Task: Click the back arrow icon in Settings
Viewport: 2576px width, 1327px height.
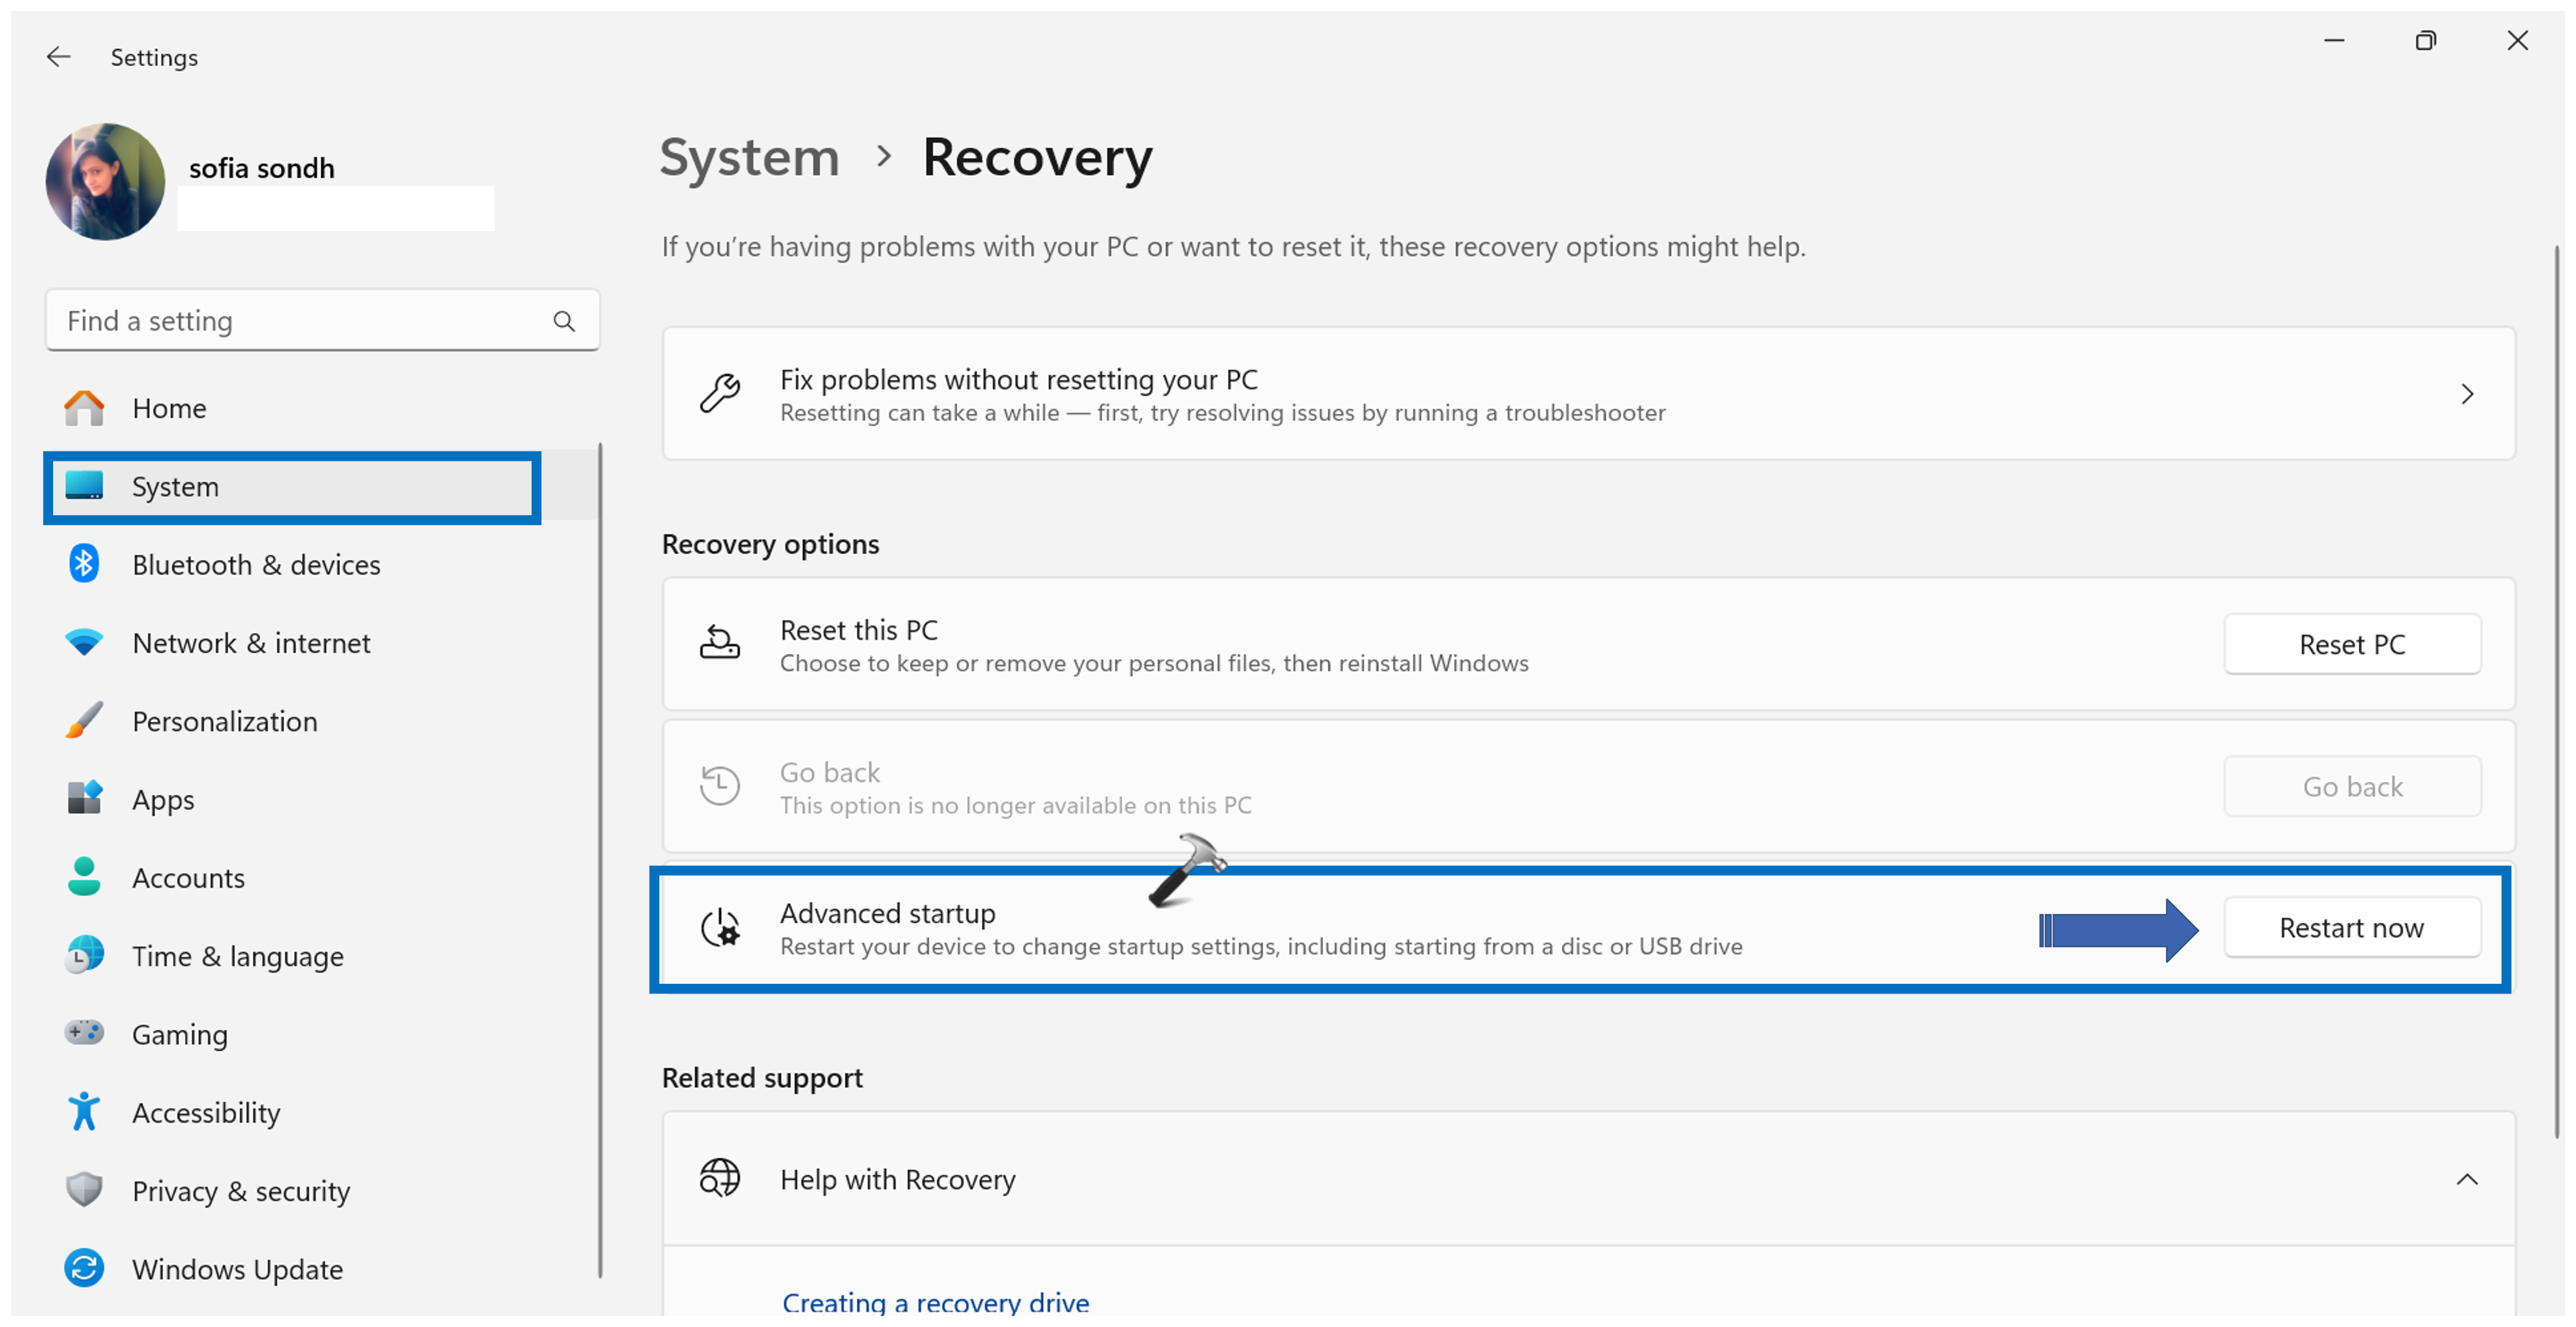Action: point(58,57)
